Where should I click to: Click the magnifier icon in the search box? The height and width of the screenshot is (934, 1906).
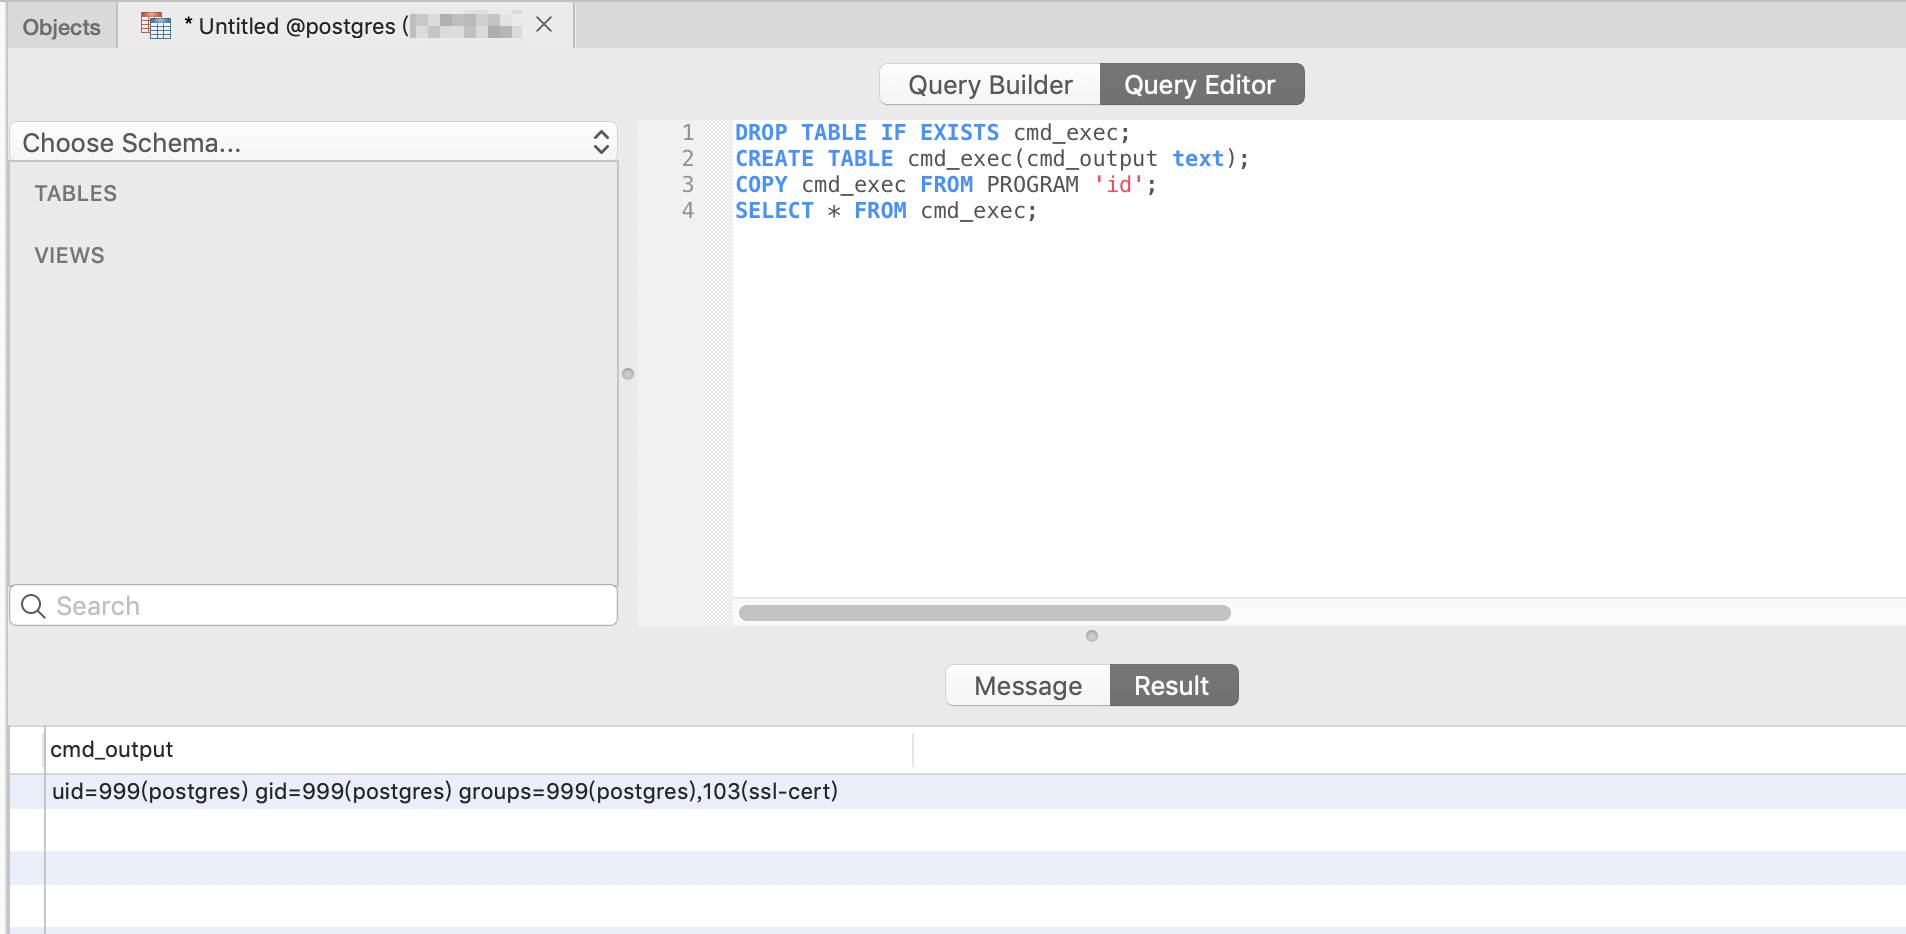click(x=33, y=606)
